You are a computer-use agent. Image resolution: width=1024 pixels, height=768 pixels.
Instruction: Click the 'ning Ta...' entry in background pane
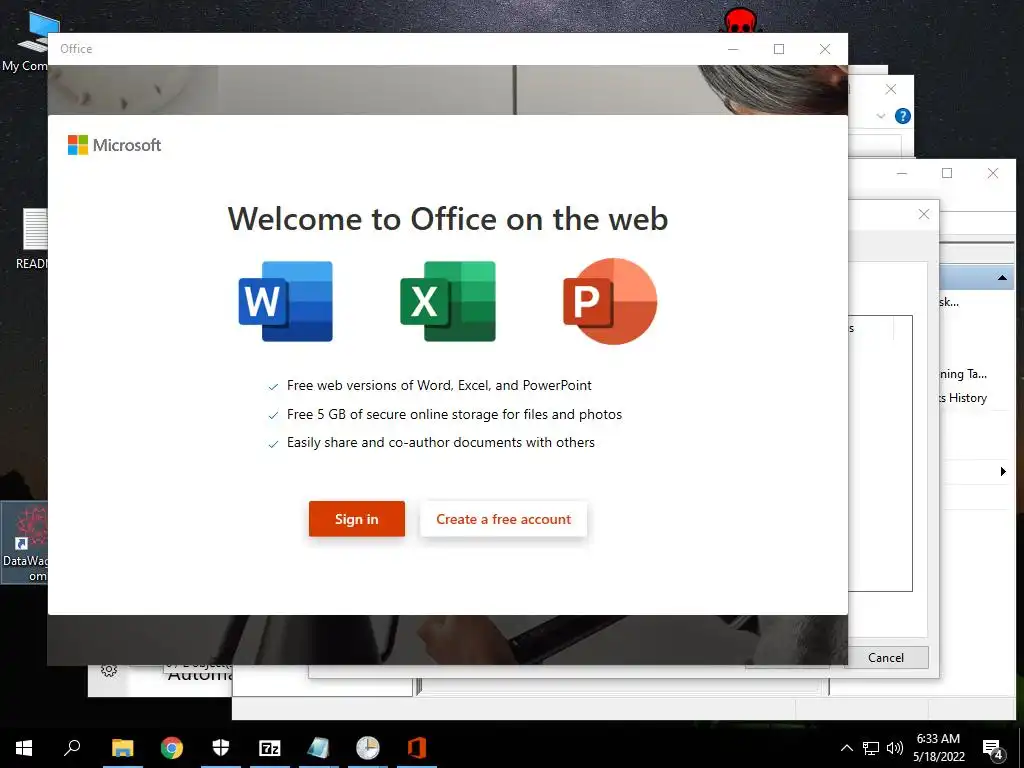point(963,374)
